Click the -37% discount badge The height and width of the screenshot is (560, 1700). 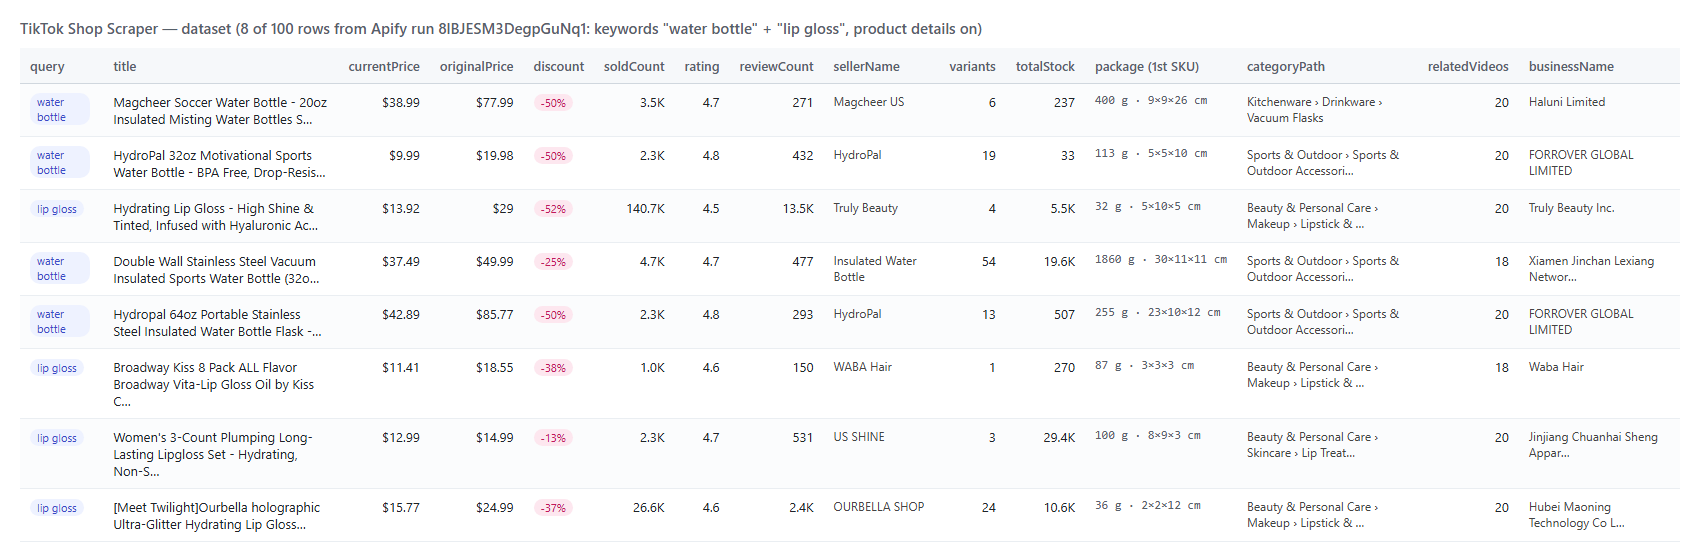553,508
